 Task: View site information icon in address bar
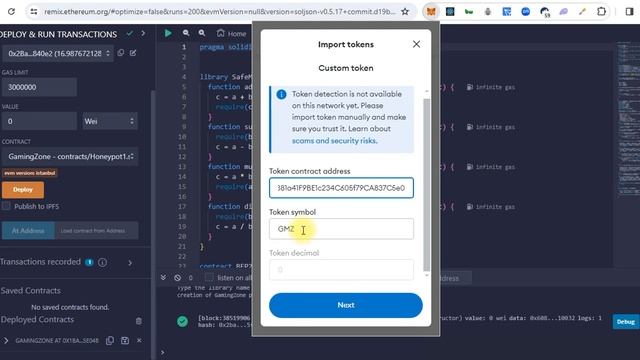[34, 11]
